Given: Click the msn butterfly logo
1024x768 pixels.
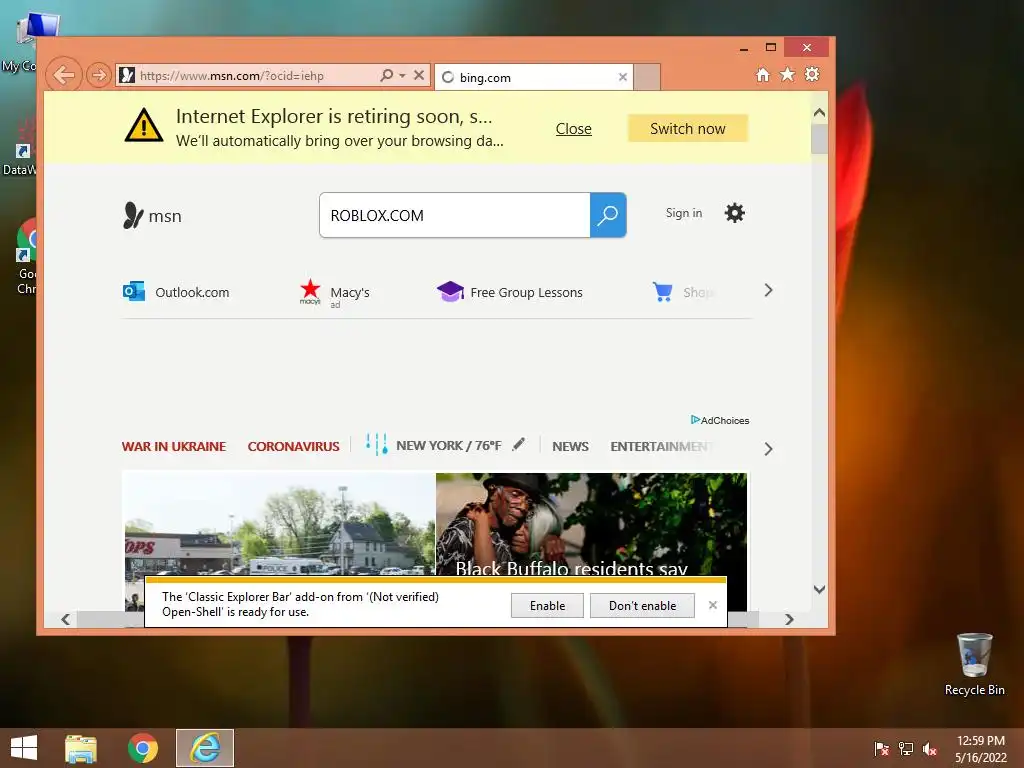Looking at the screenshot, I should pos(152,216).
